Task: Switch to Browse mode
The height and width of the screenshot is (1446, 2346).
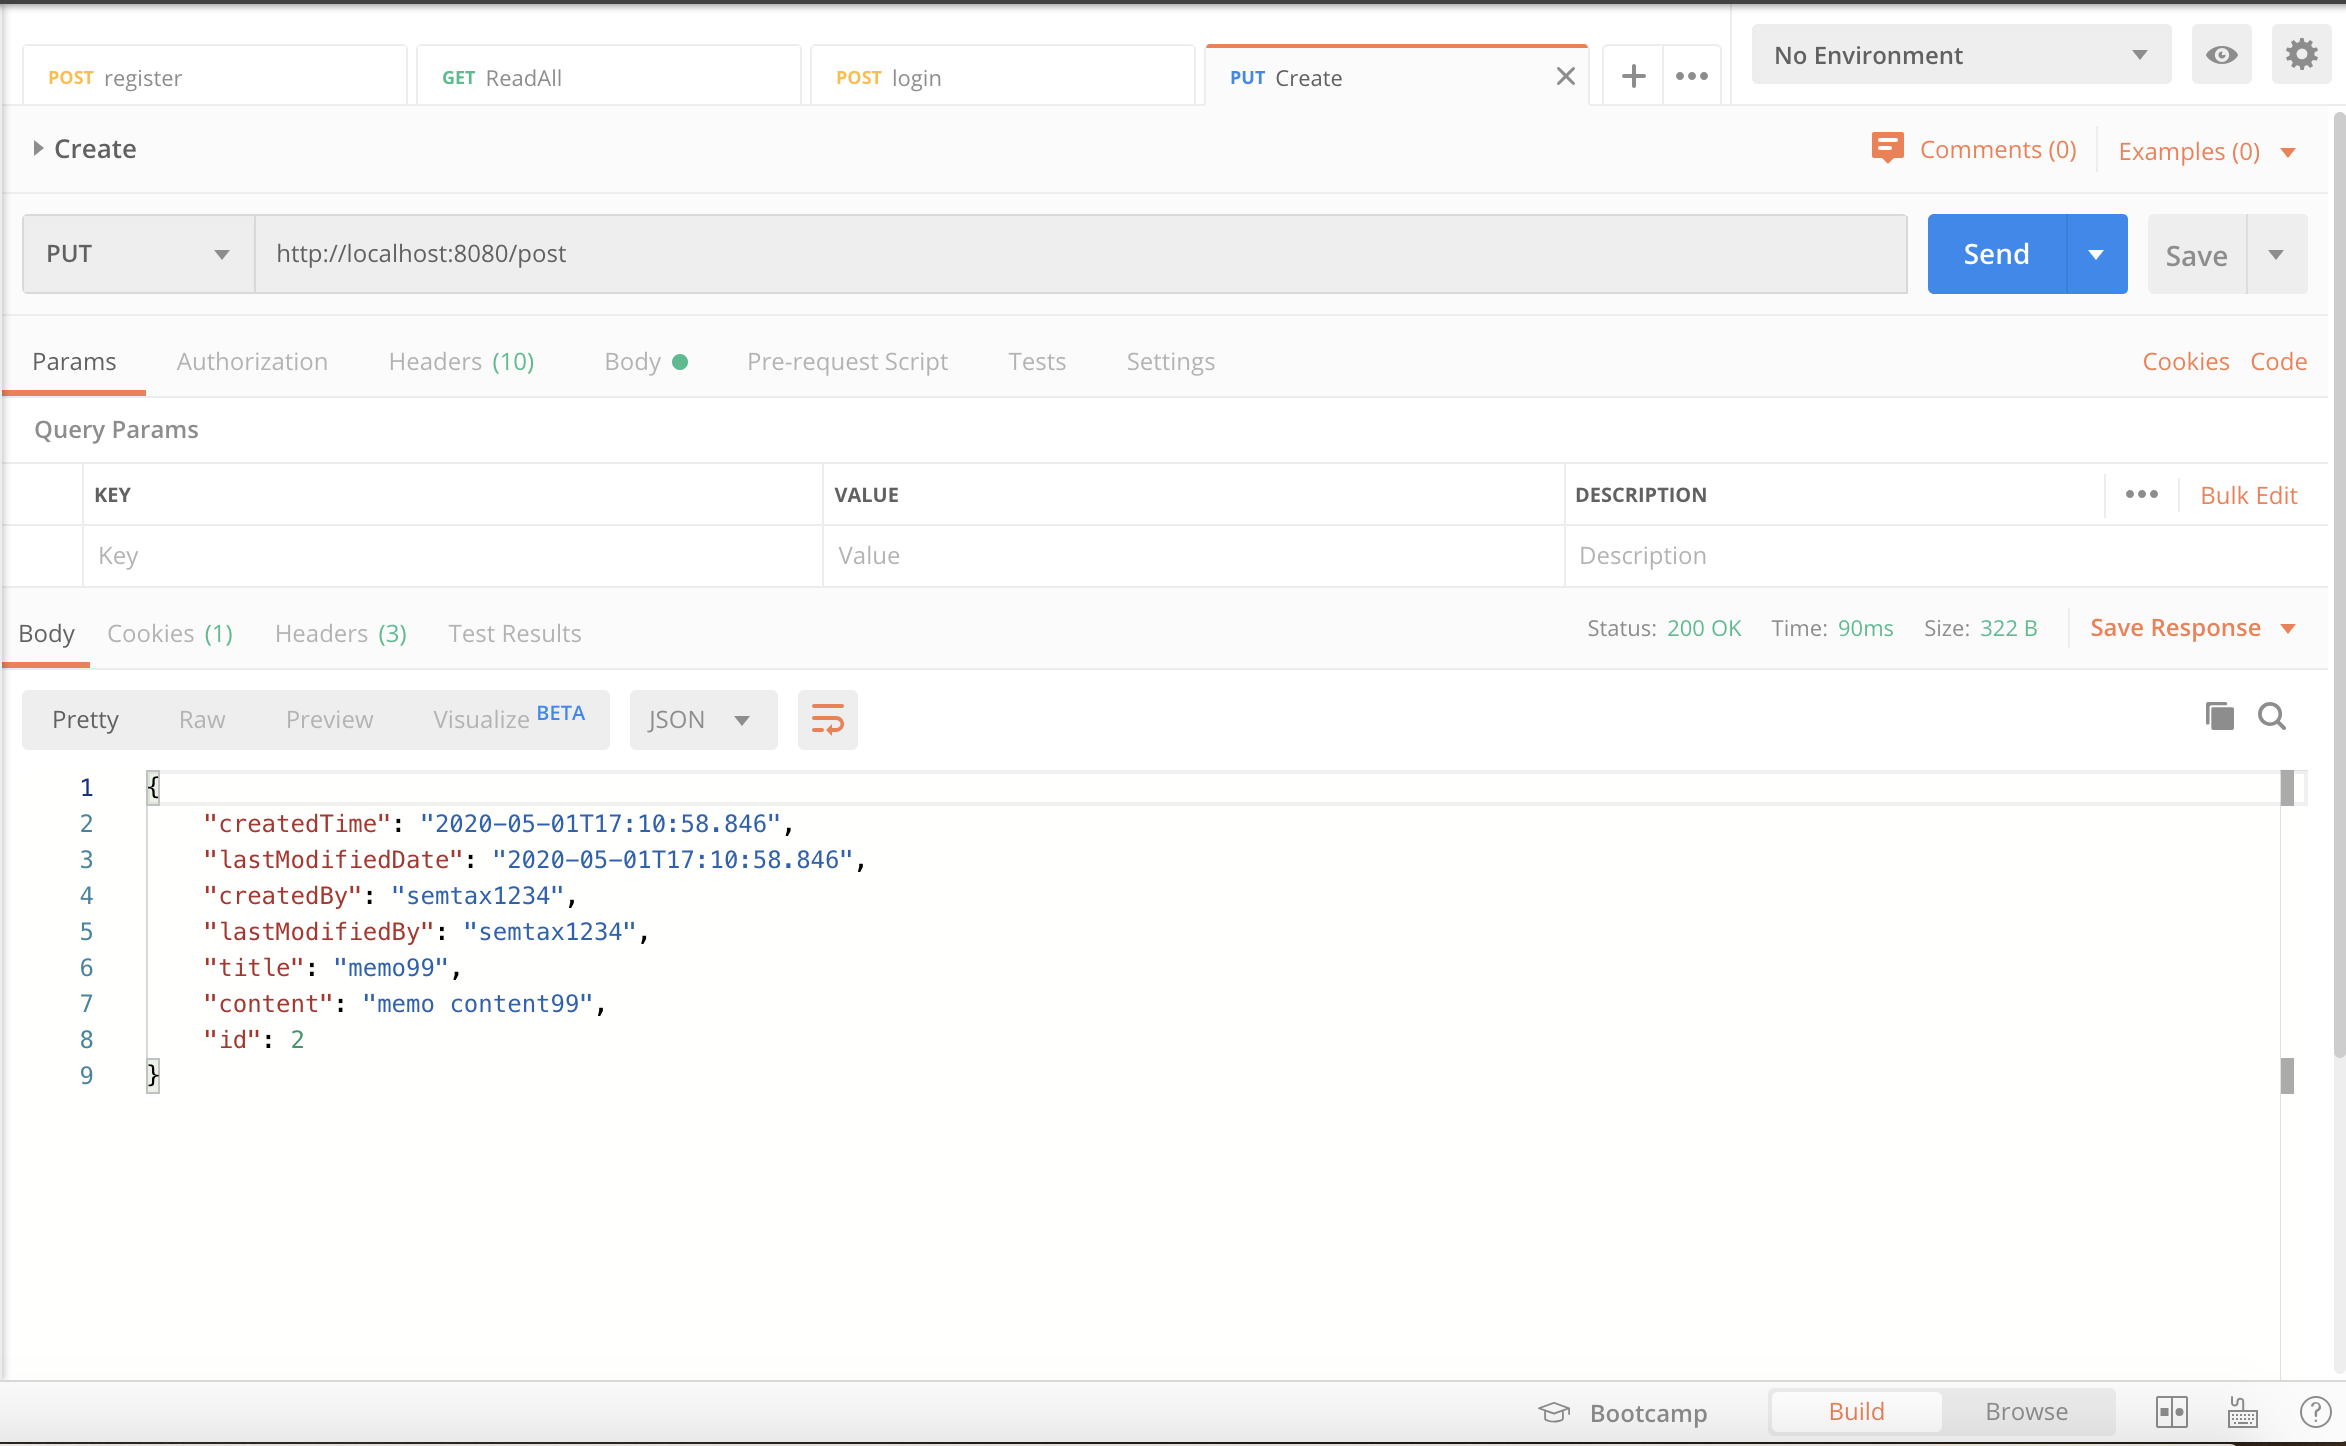Action: tap(2026, 1412)
